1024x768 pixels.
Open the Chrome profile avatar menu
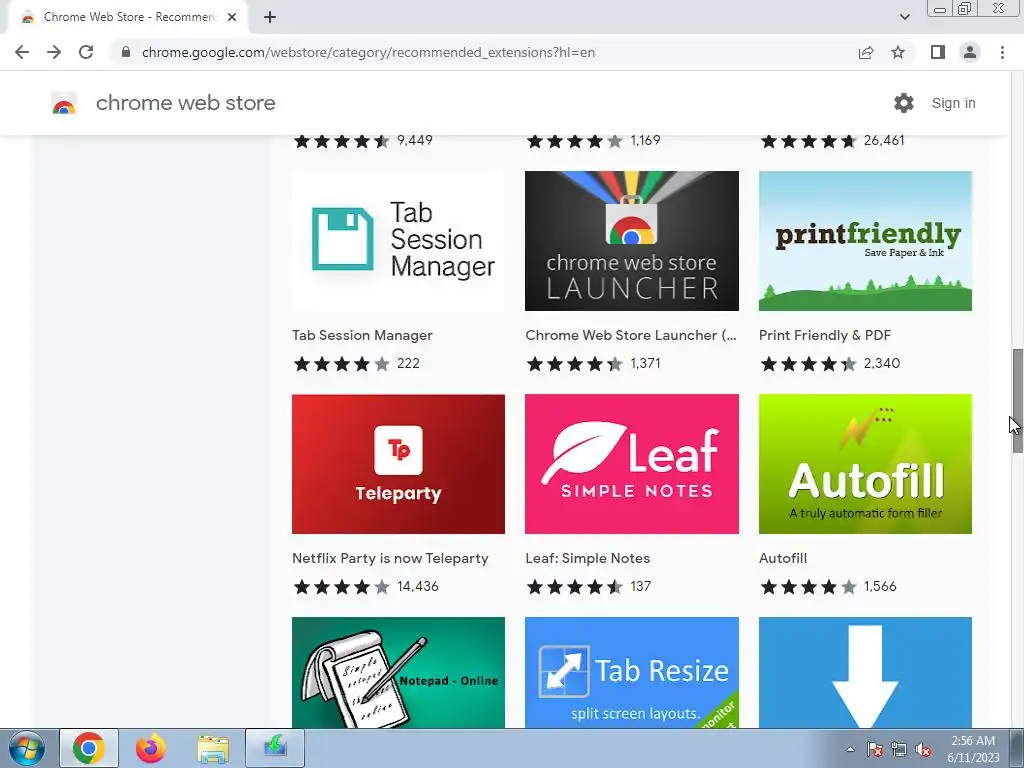[x=970, y=52]
